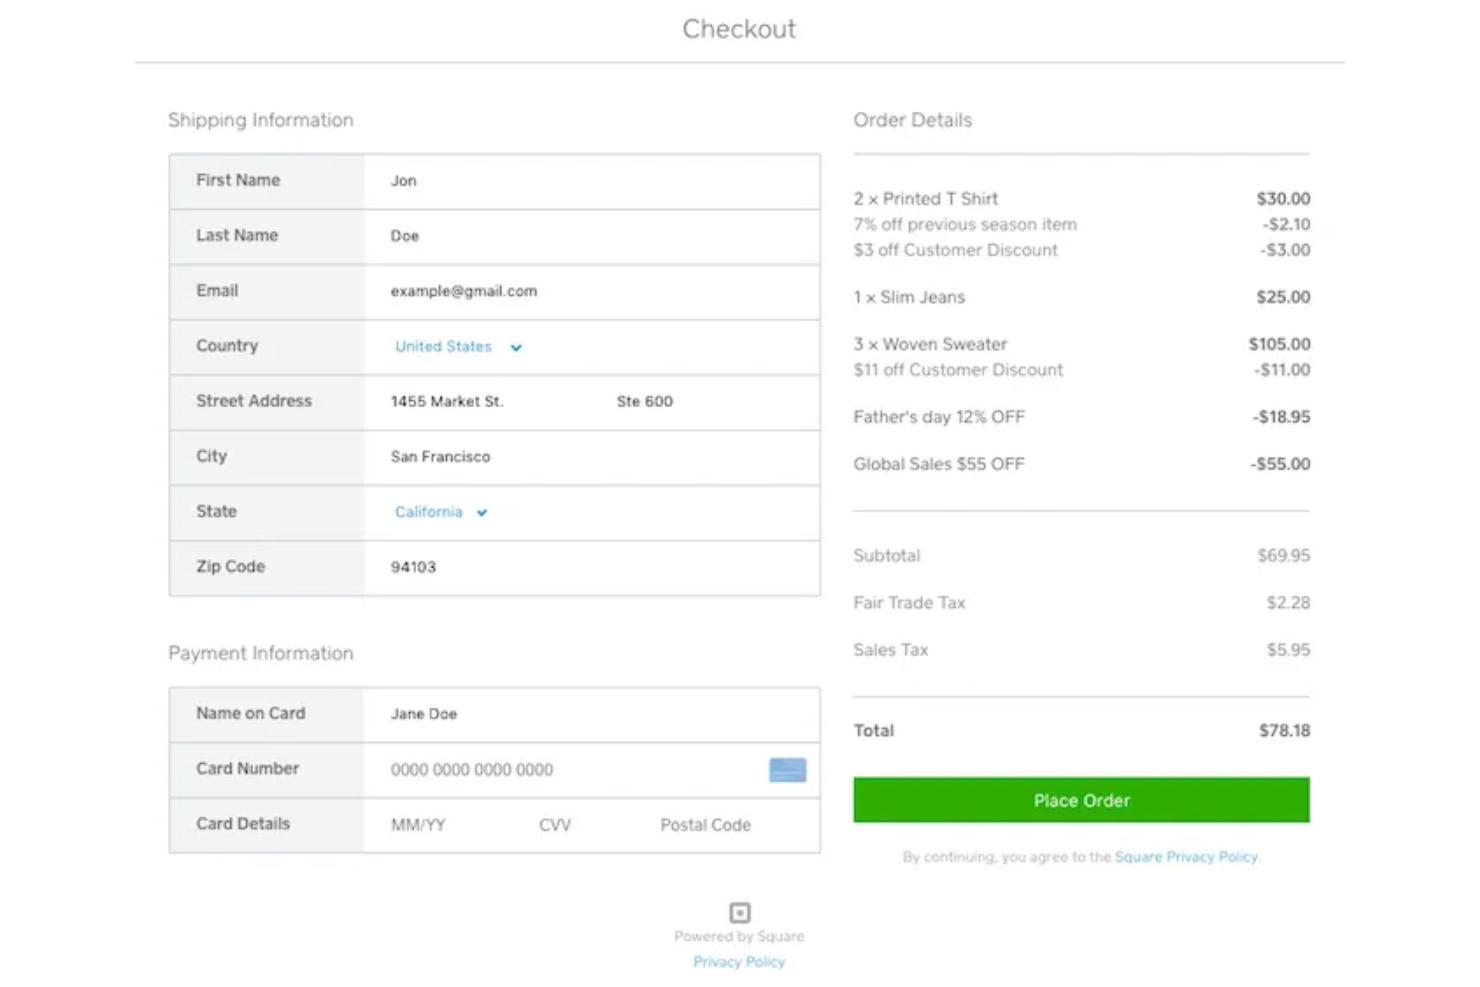Screen dimensions: 1480x987
Task: Open the Square Privacy Policy link
Action: pyautogui.click(x=1185, y=857)
